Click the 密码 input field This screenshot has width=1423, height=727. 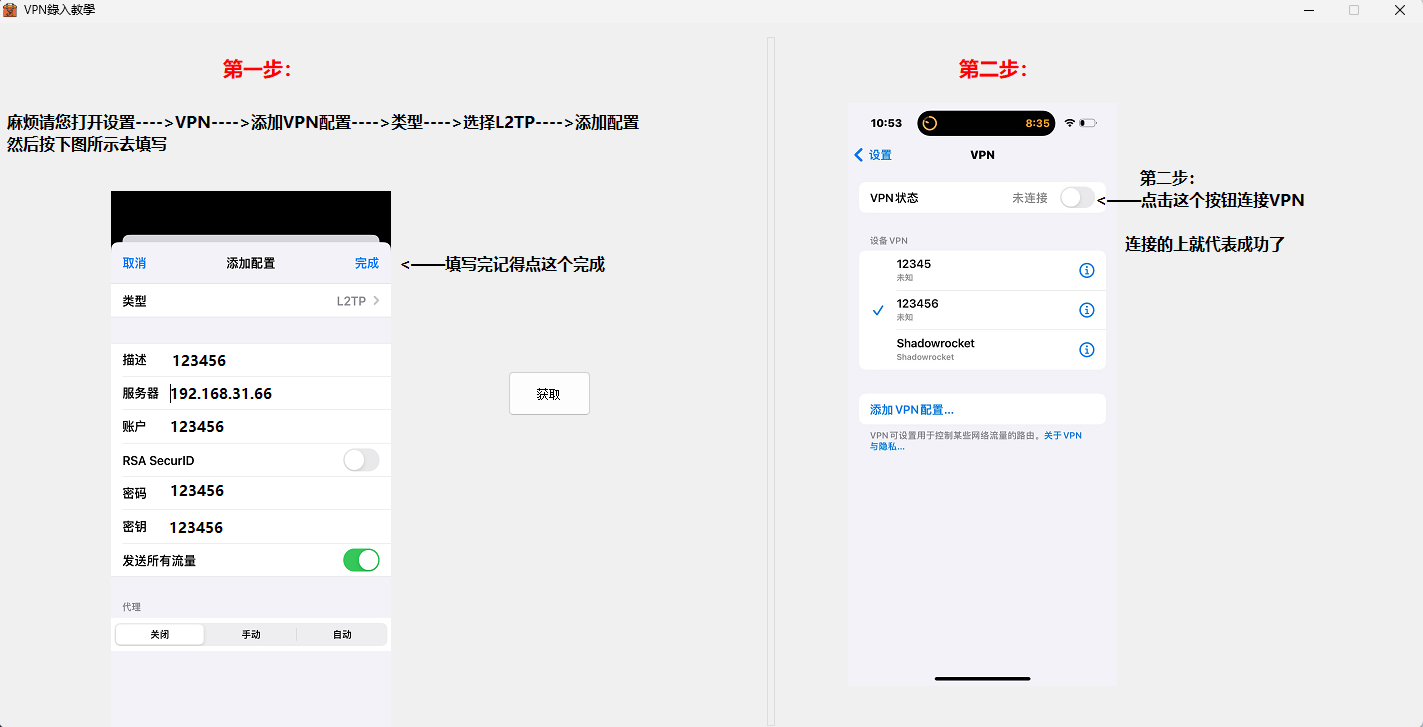click(251, 493)
